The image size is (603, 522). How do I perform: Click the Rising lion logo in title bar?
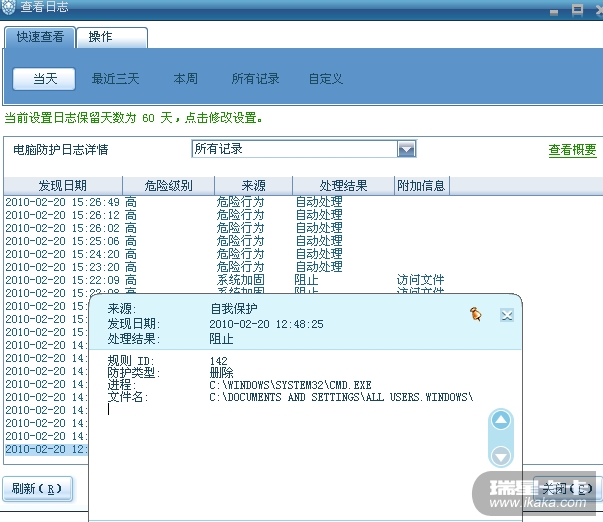8,7
